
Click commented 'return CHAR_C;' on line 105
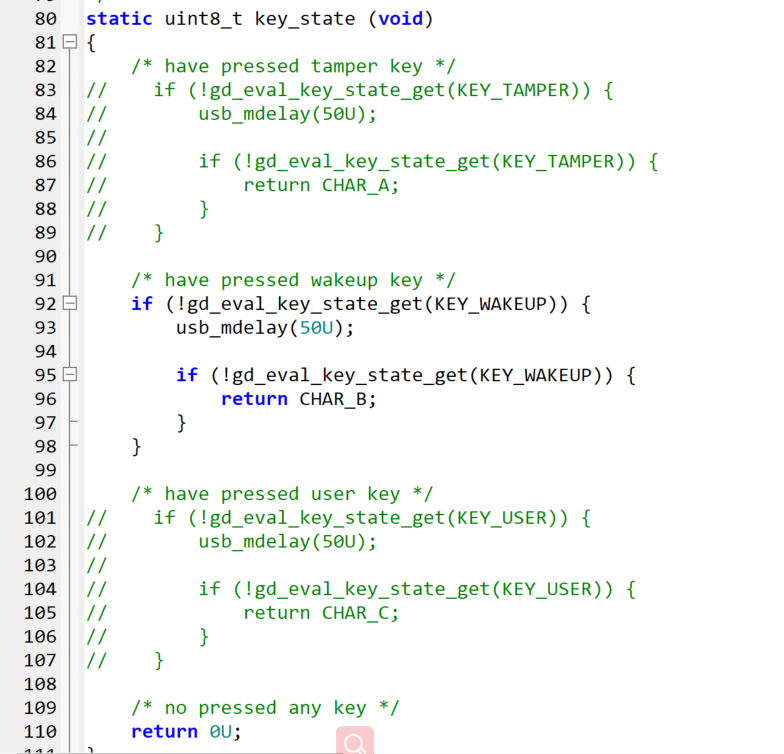pyautogui.click(x=321, y=613)
